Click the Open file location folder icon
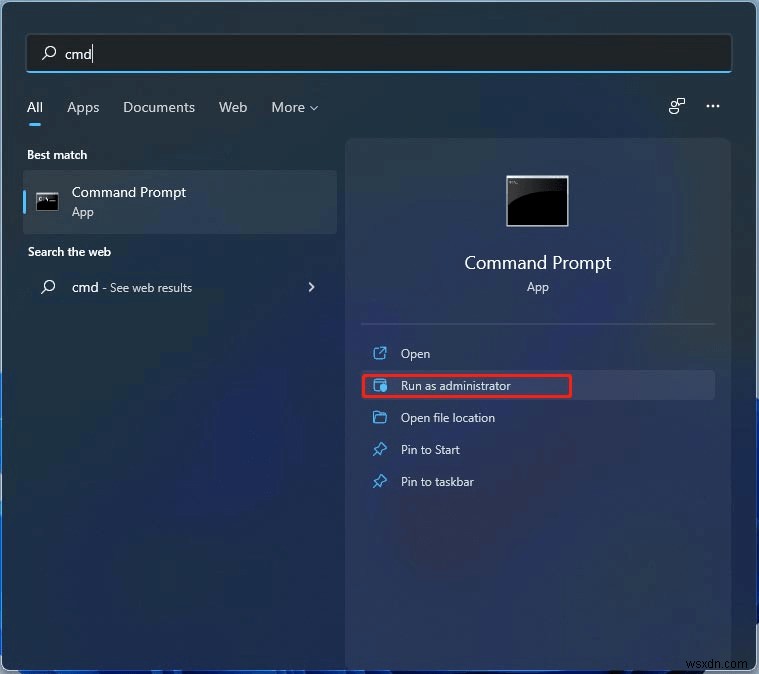Screen dimensions: 759x674 380,417
